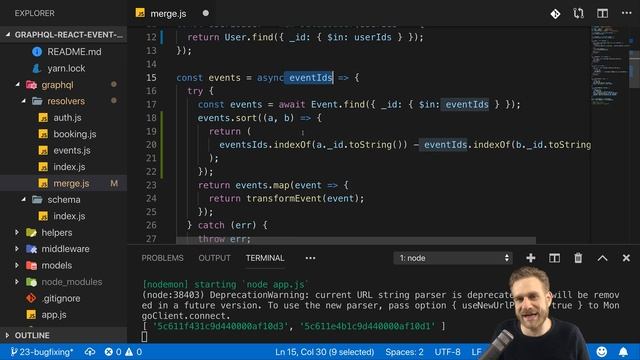The height and width of the screenshot is (360, 640).
Task: Select merge.js in explorer
Action: [71, 183]
